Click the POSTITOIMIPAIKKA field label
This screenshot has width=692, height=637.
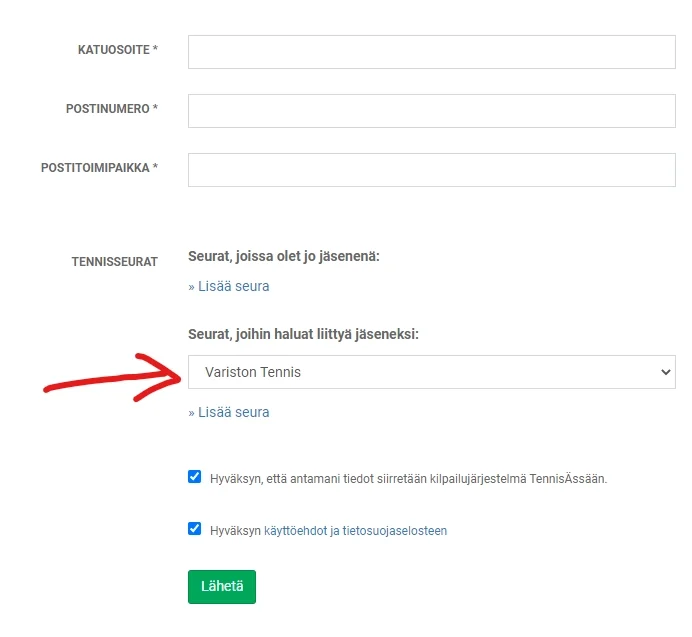pyautogui.click(x=99, y=168)
